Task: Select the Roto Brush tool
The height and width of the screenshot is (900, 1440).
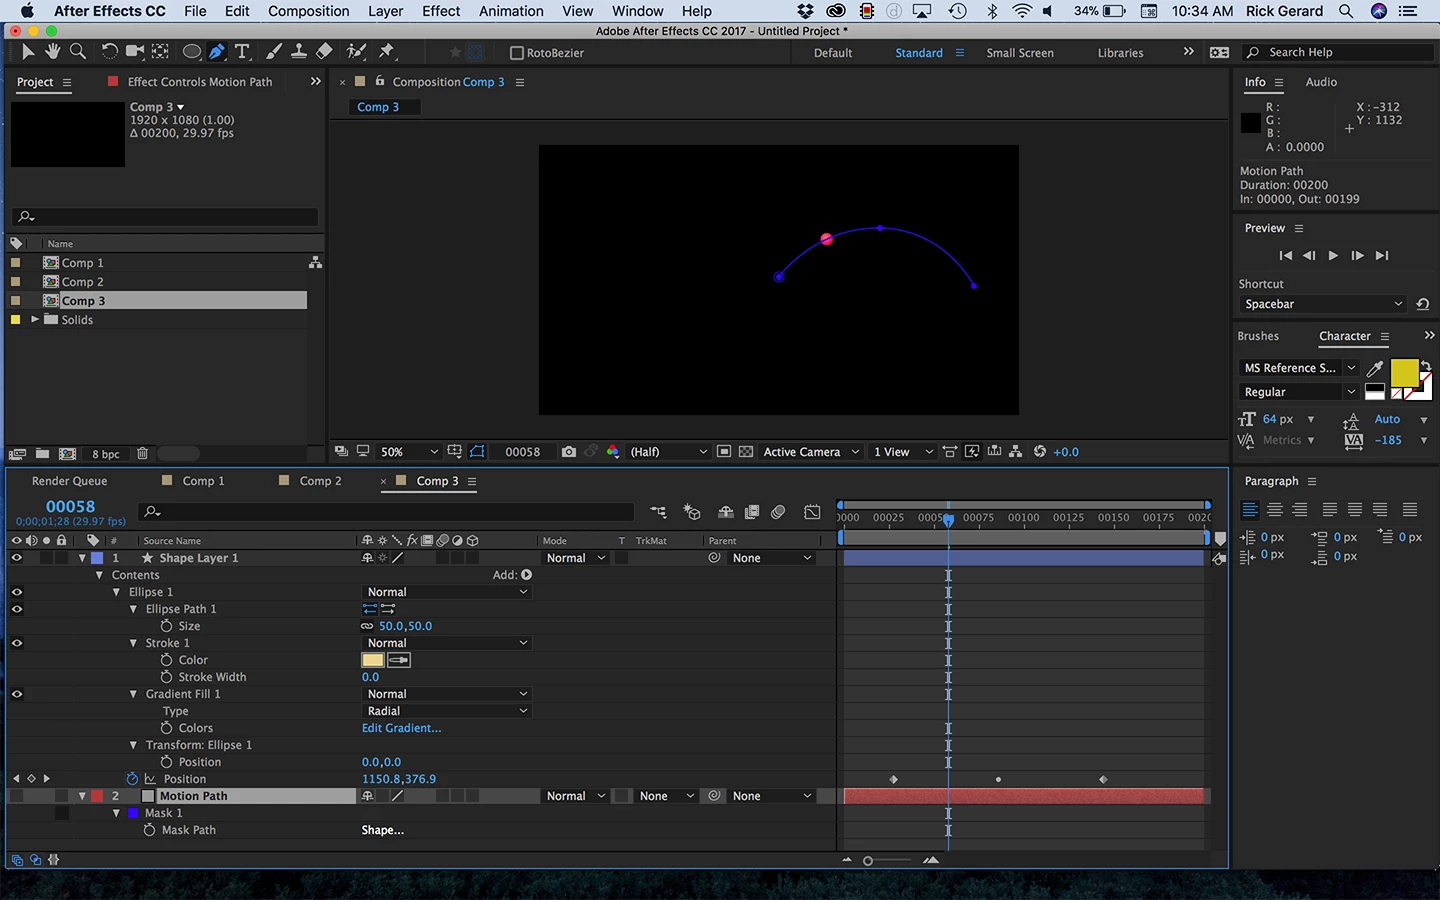Action: click(x=355, y=52)
